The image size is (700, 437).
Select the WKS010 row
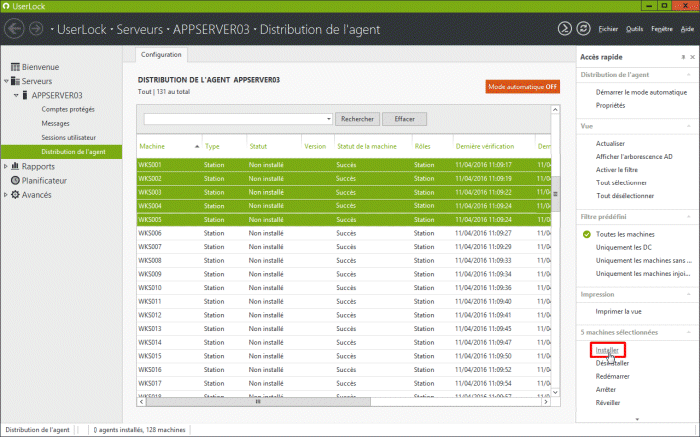(344, 288)
